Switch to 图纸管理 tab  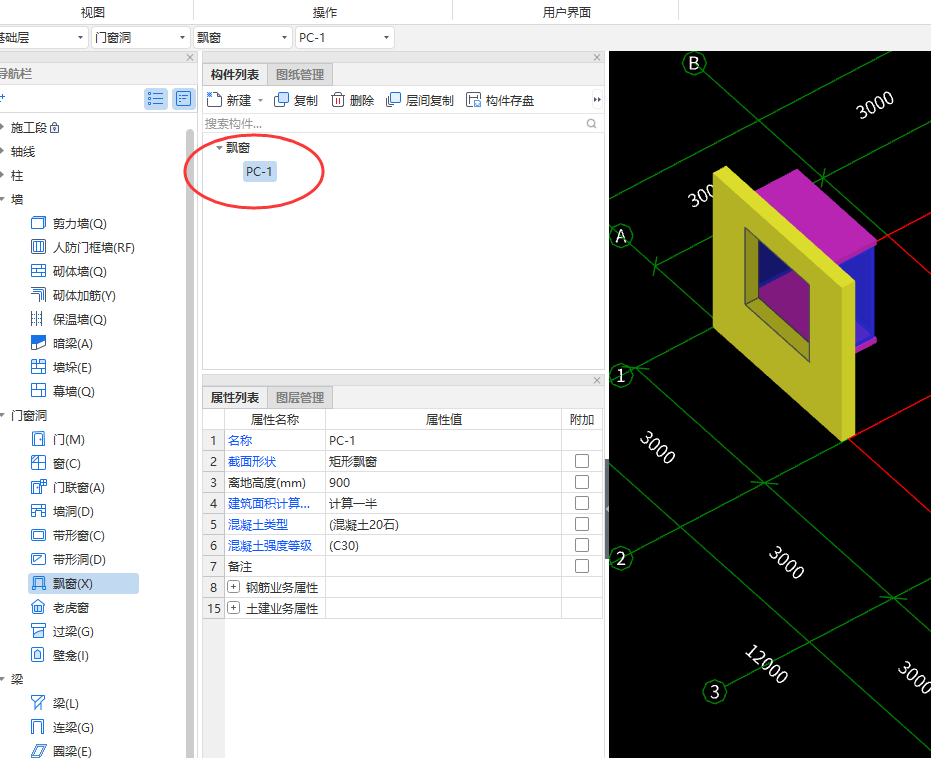300,75
